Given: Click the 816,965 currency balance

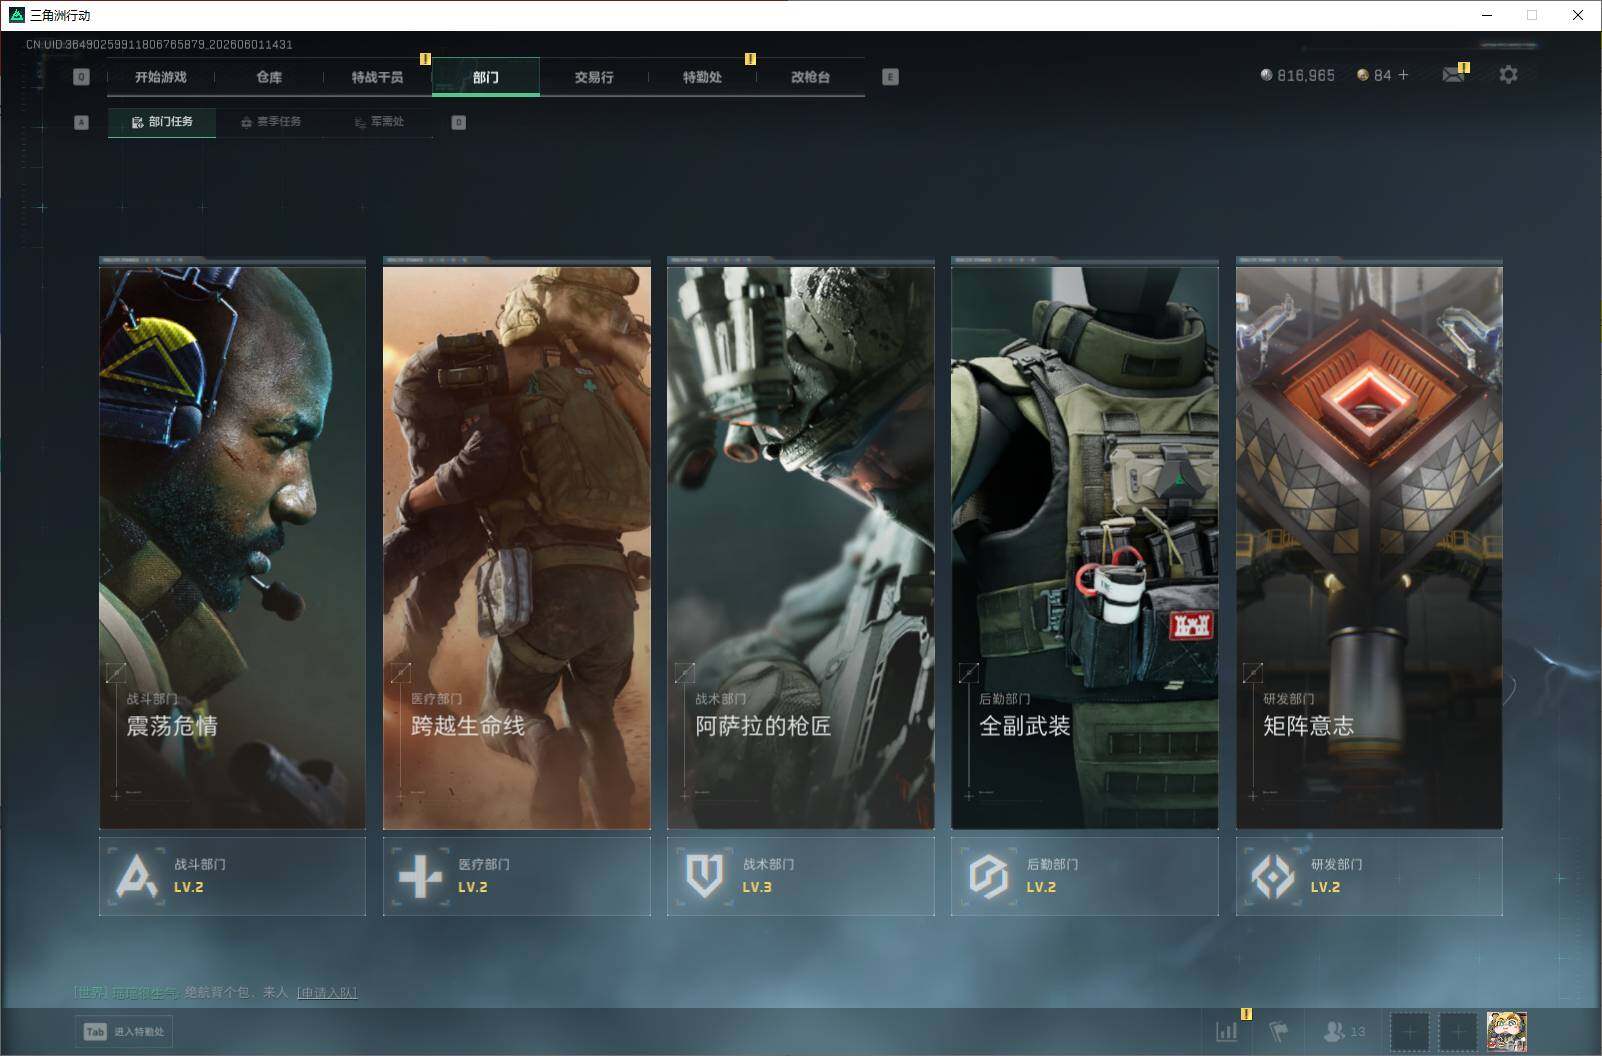Looking at the screenshot, I should pyautogui.click(x=1305, y=76).
